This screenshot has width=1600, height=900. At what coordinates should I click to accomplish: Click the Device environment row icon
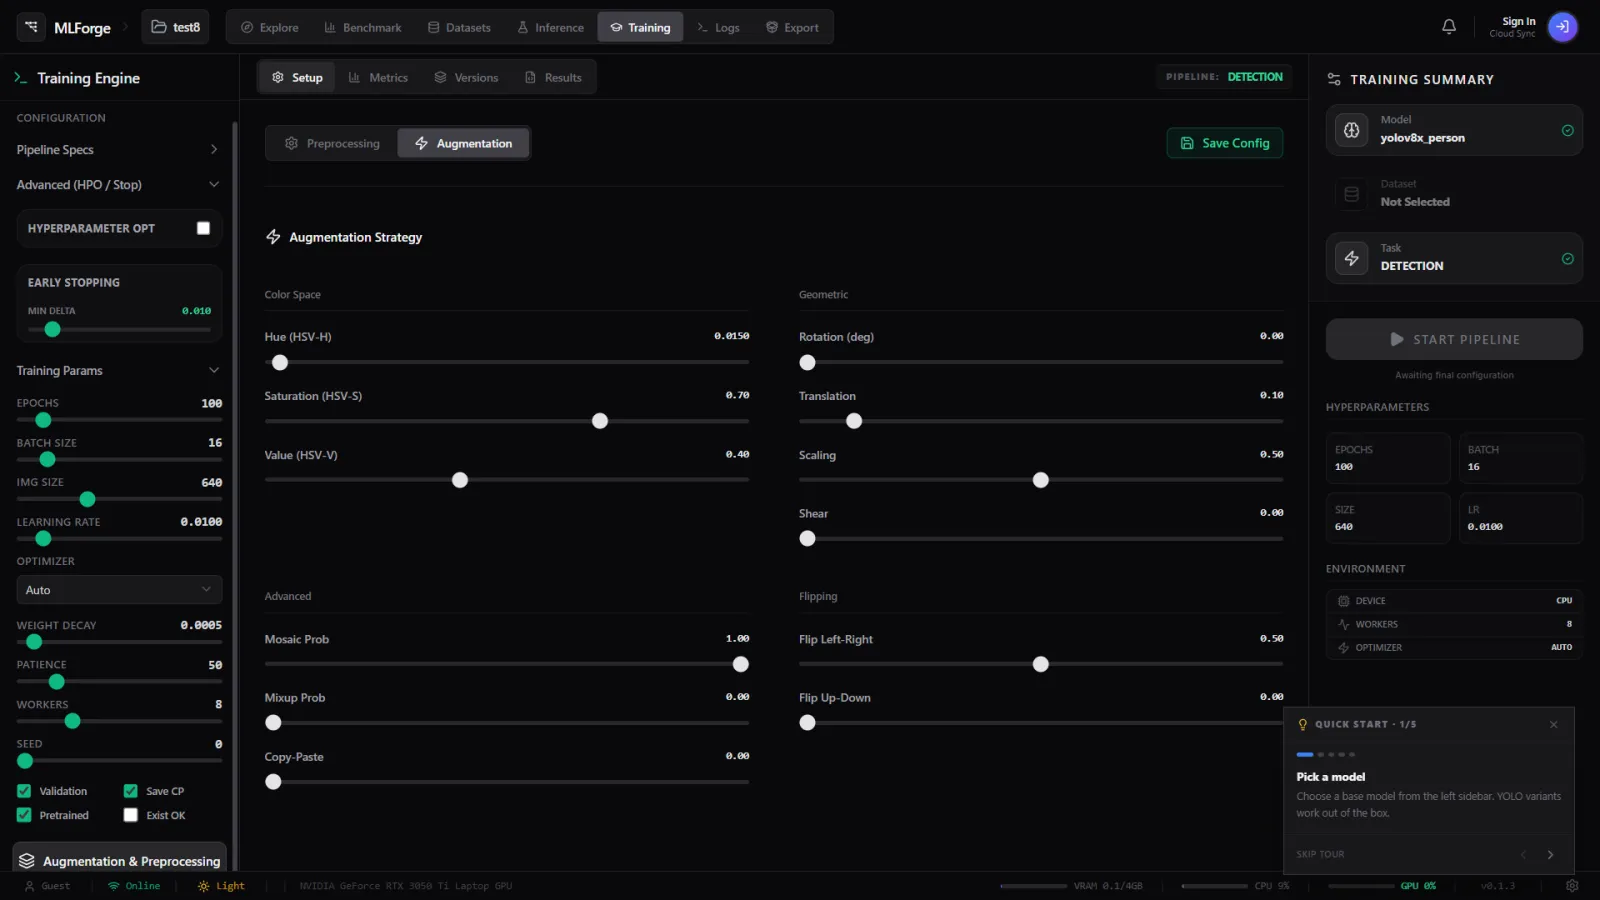(x=1344, y=601)
